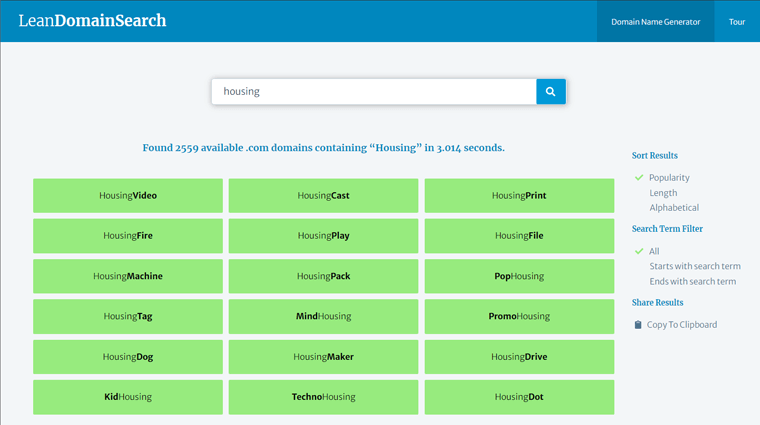Filter by Ends with search term
760x425 pixels.
point(692,281)
